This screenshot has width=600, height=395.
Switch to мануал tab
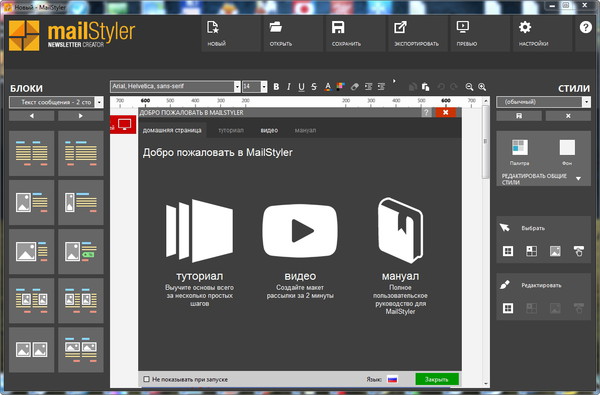pos(305,130)
